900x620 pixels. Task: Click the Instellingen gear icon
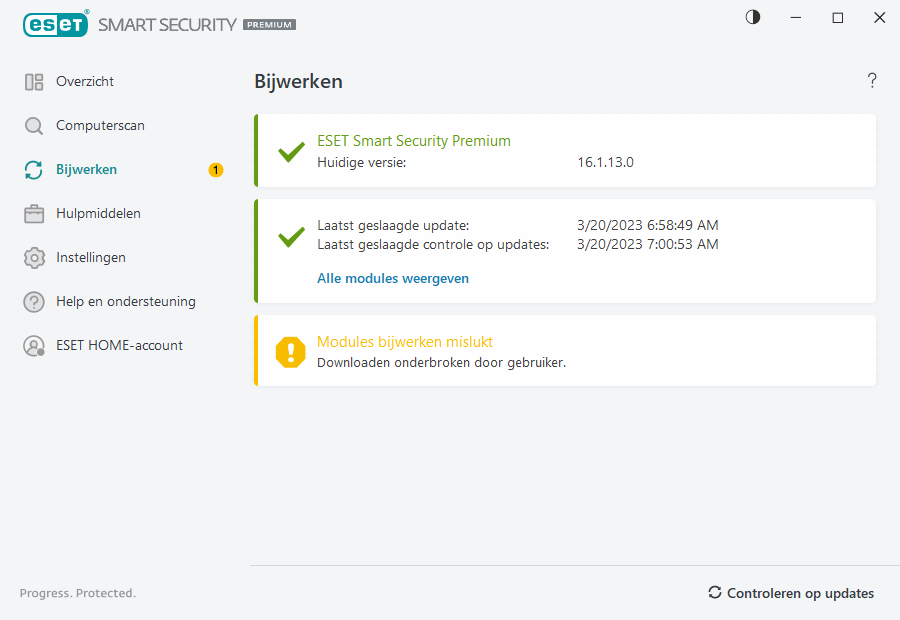point(34,258)
